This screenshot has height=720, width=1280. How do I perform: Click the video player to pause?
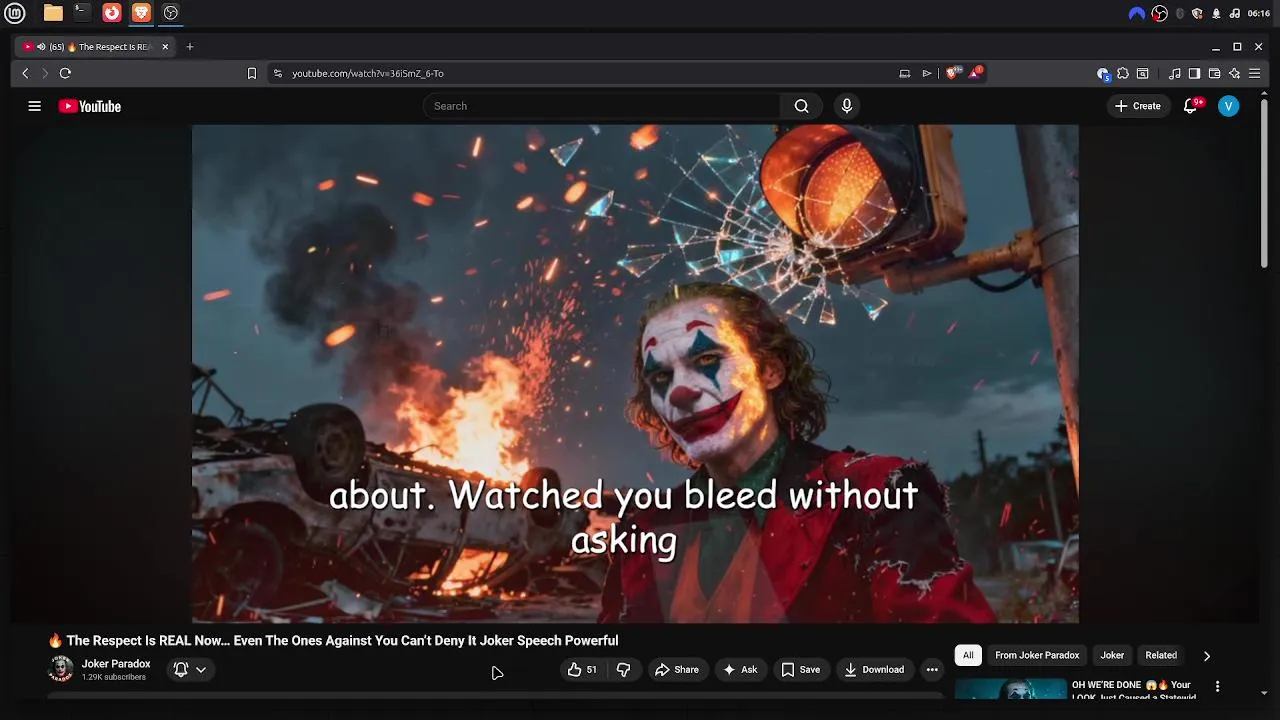pyautogui.click(x=635, y=374)
